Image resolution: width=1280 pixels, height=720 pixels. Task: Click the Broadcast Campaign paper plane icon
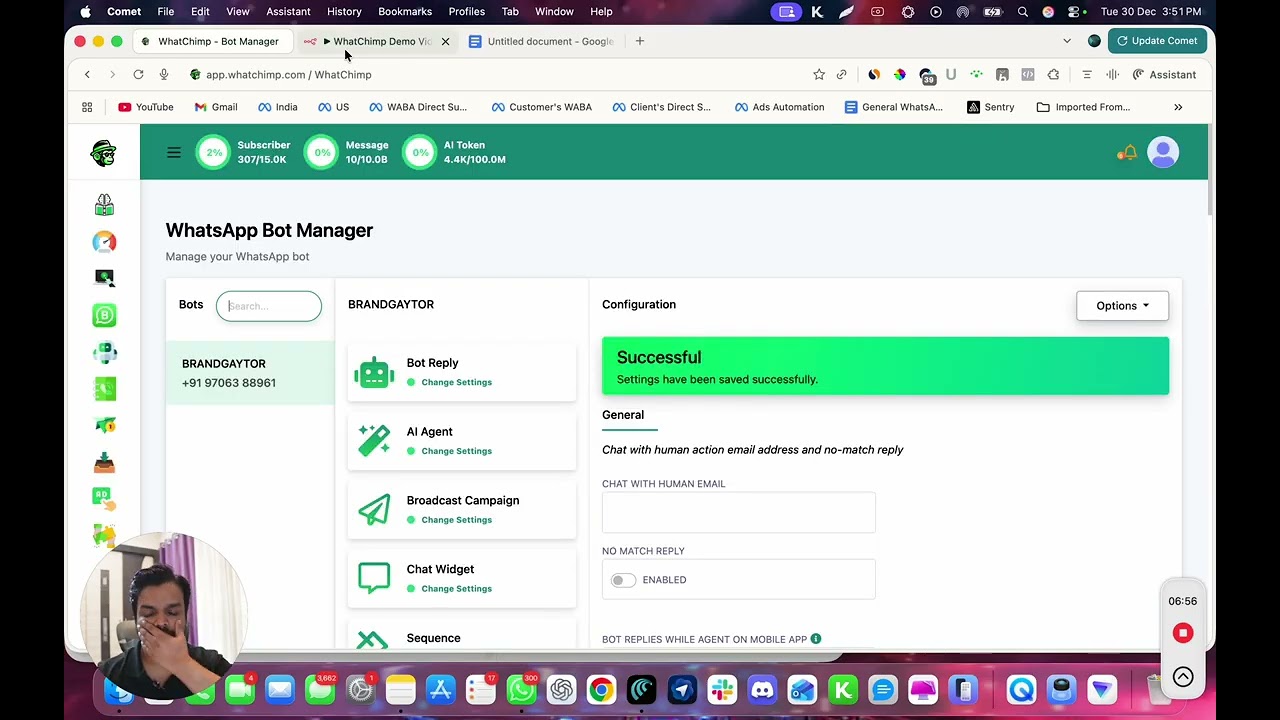[374, 510]
